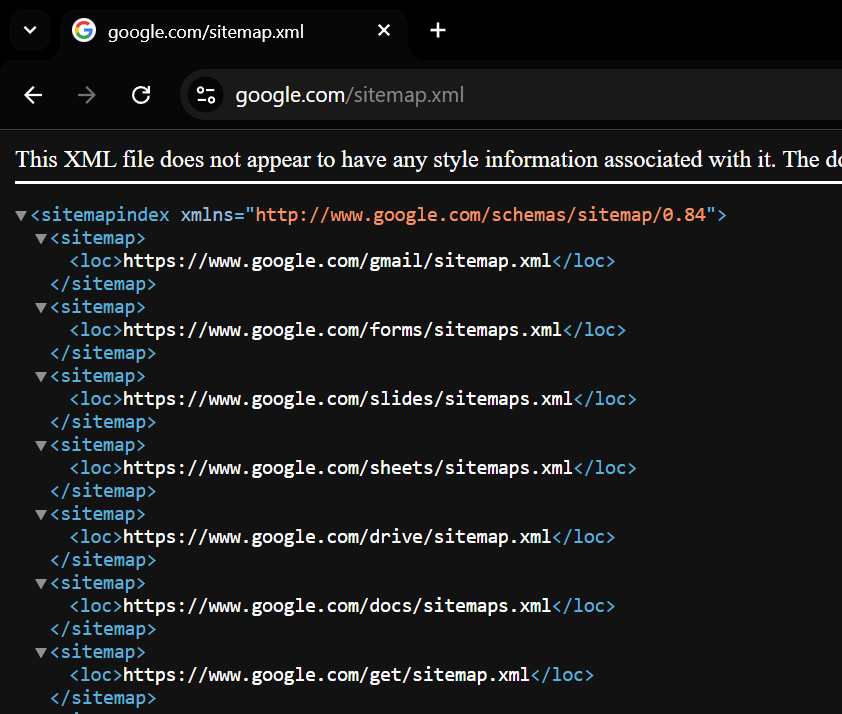View site information icon in address bar
The image size is (842, 714).
point(206,95)
